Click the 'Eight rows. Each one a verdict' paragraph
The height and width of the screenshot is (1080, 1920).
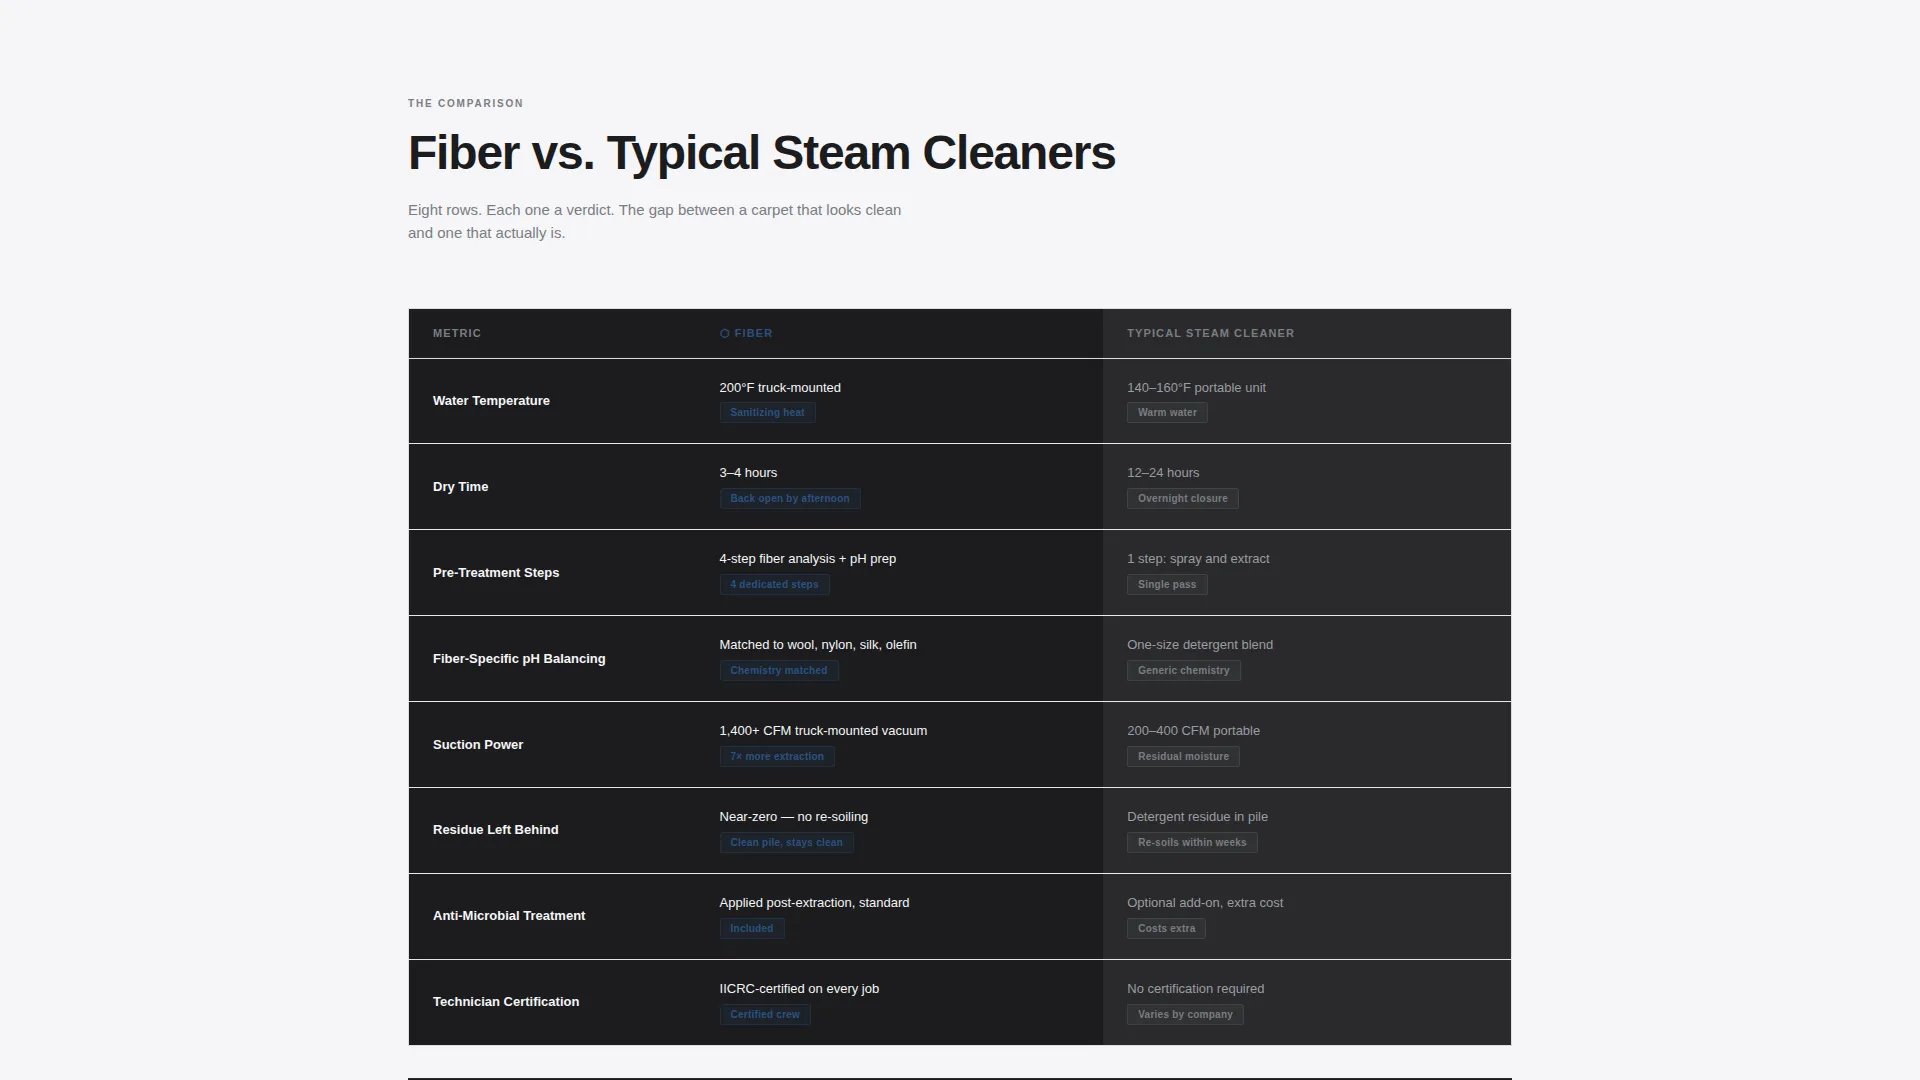(x=654, y=221)
